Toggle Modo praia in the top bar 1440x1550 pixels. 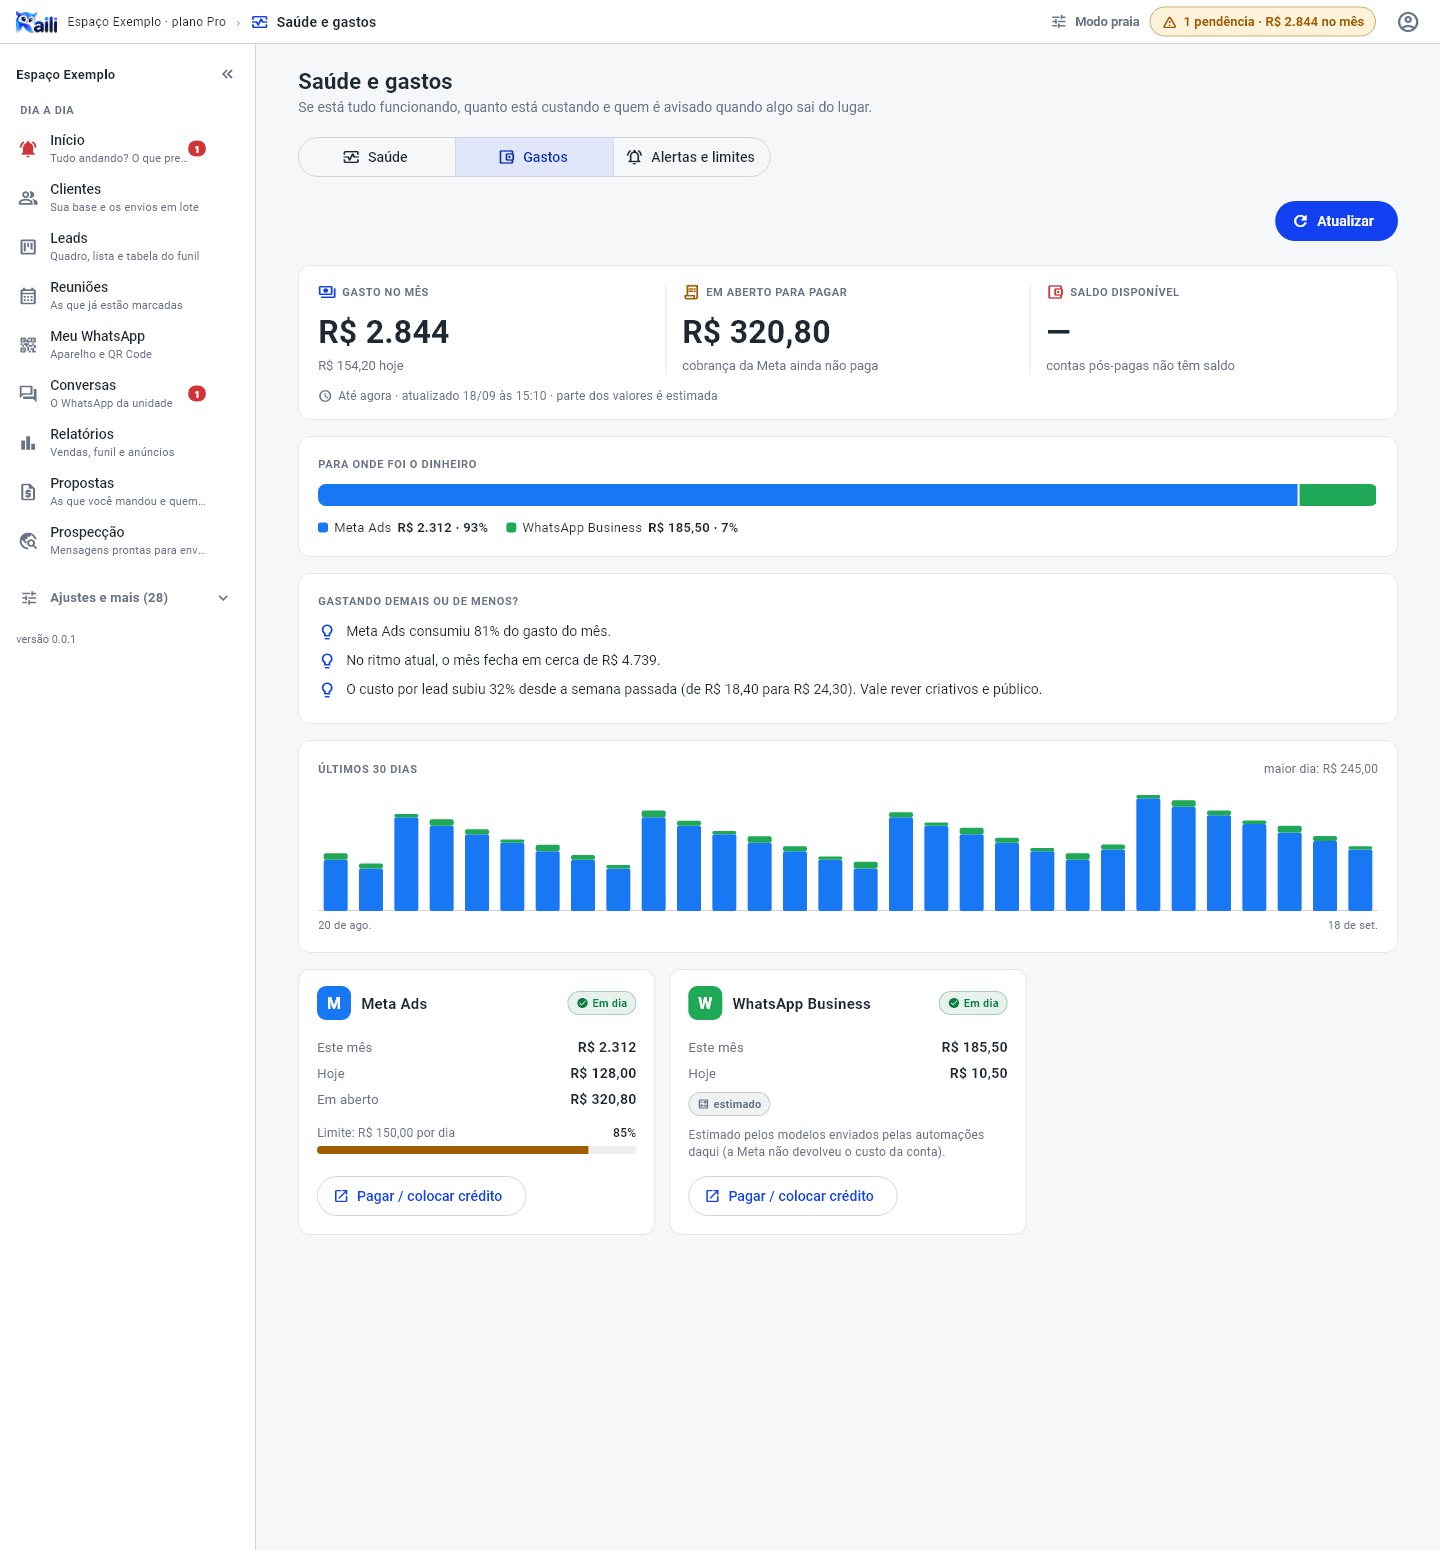click(1095, 22)
